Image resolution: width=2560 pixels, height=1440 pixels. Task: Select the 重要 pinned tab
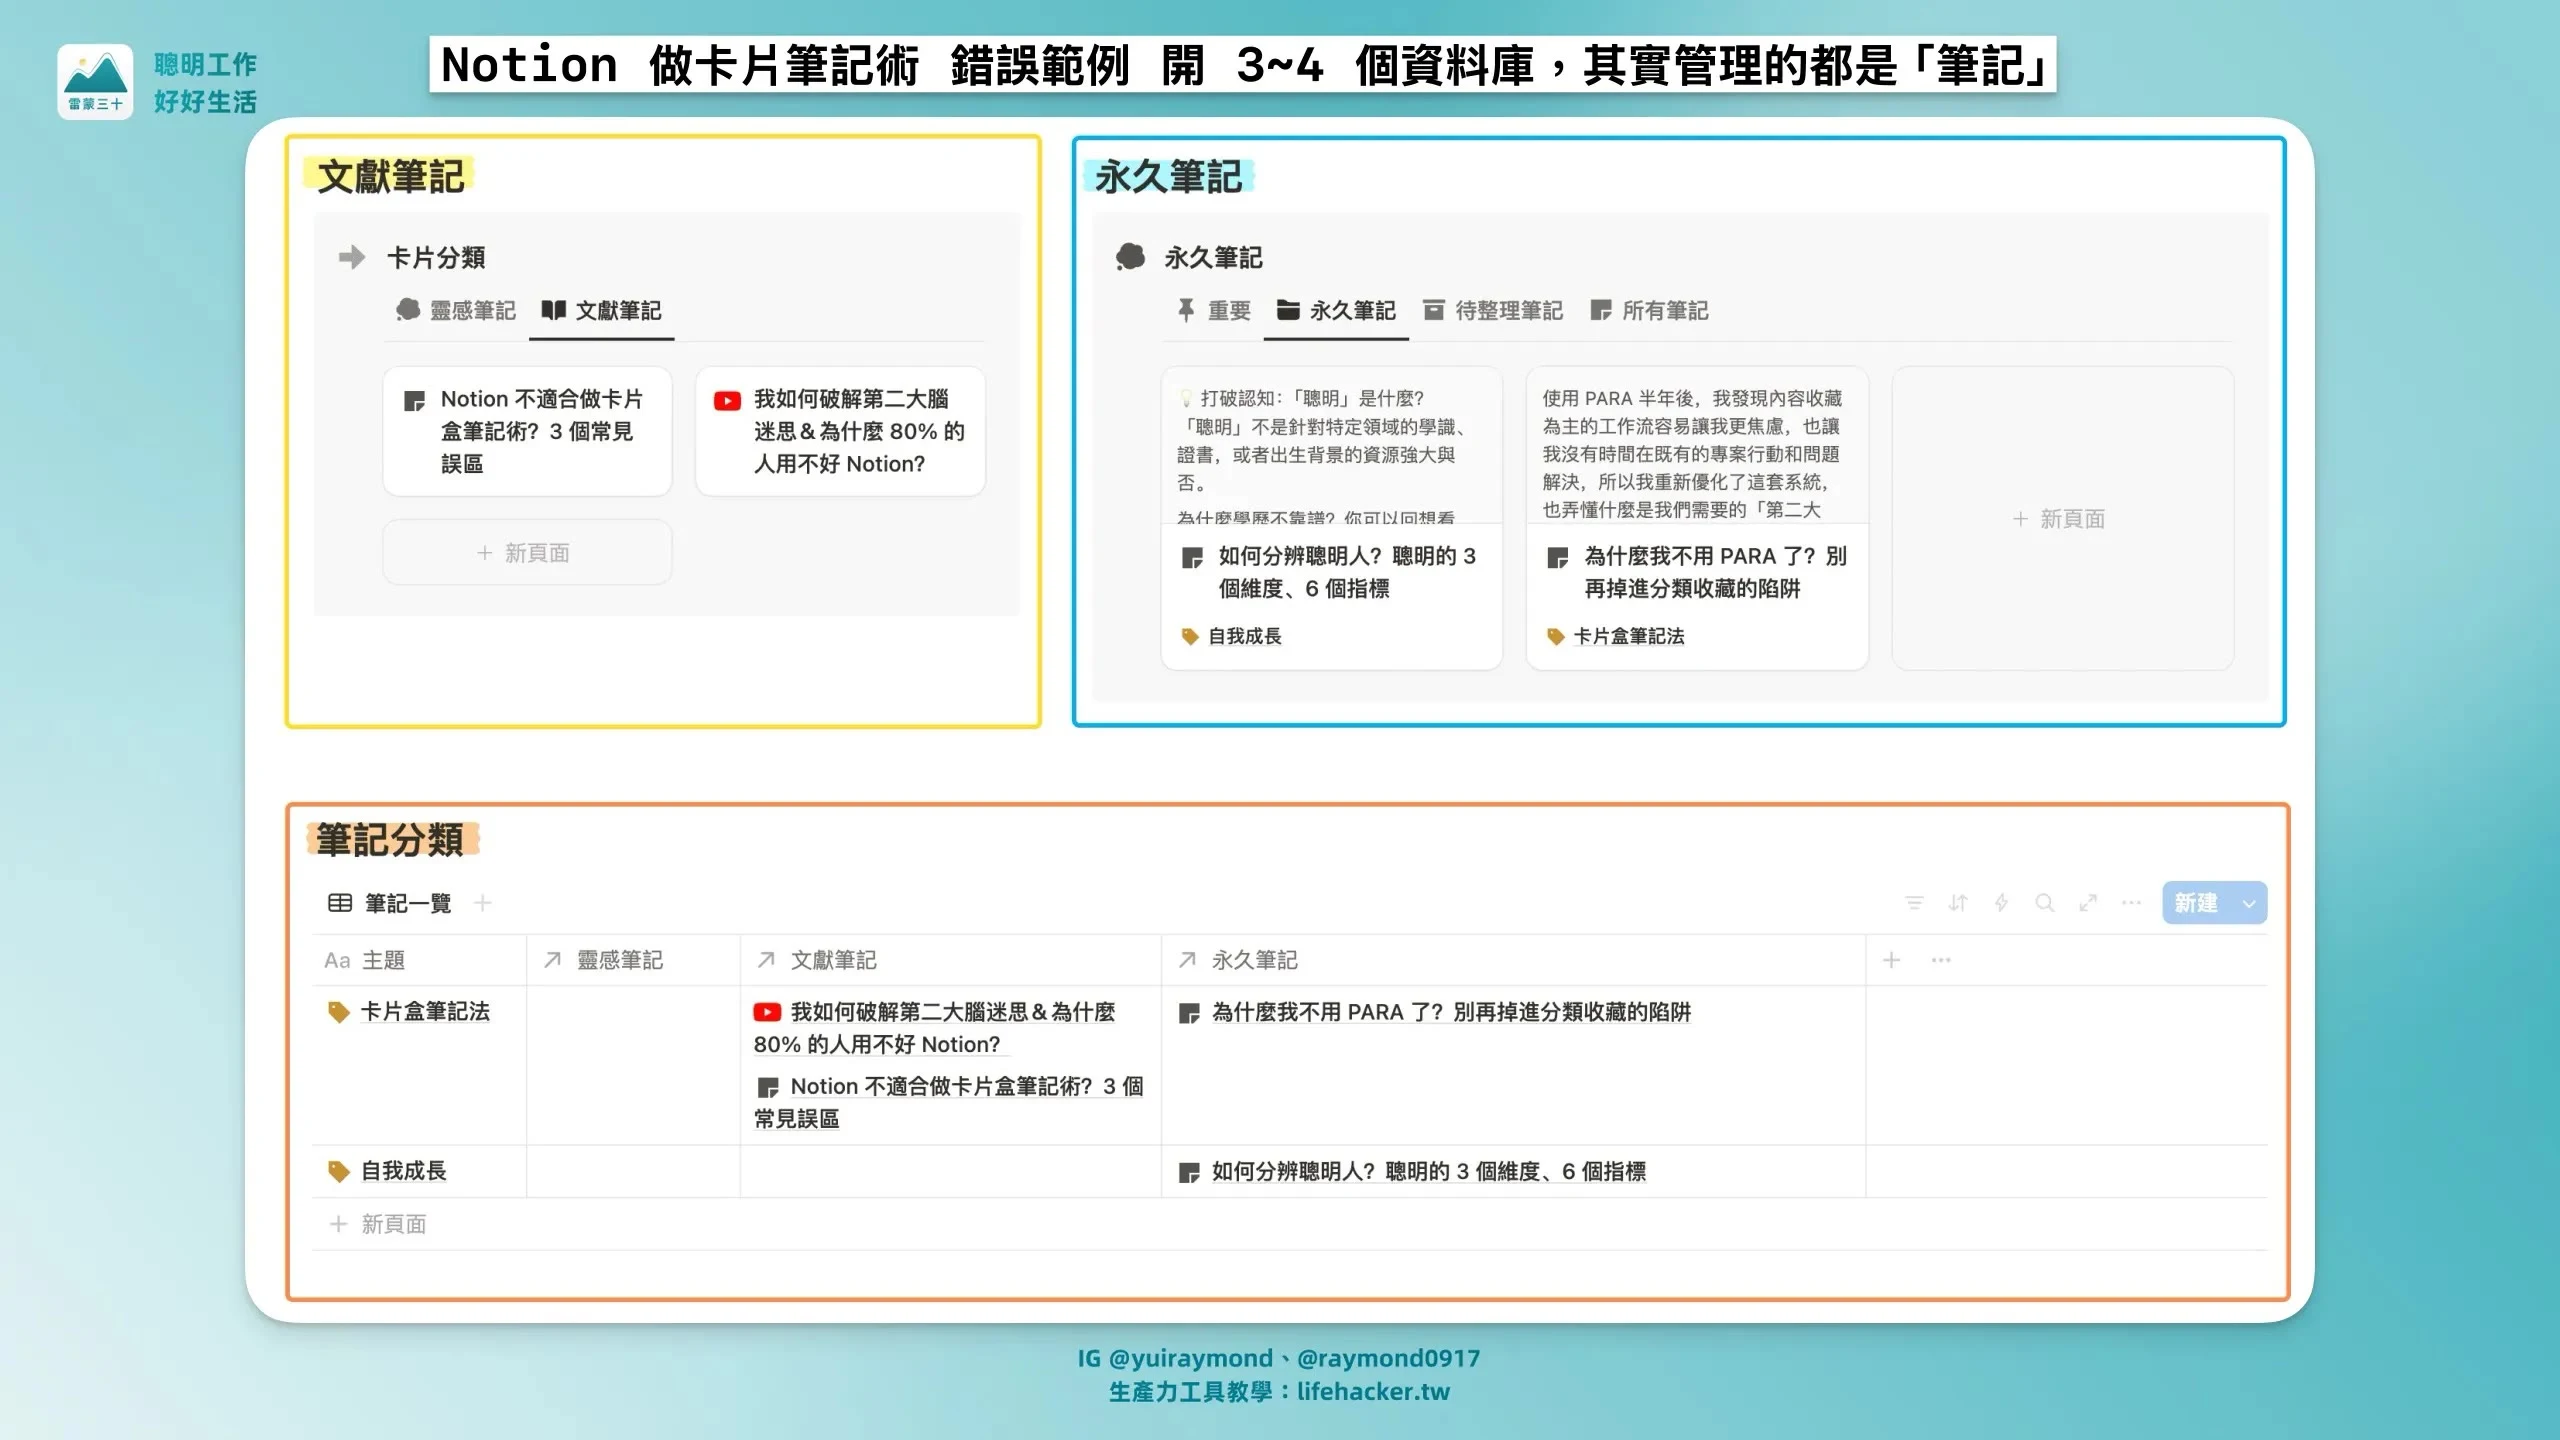pos(1214,311)
